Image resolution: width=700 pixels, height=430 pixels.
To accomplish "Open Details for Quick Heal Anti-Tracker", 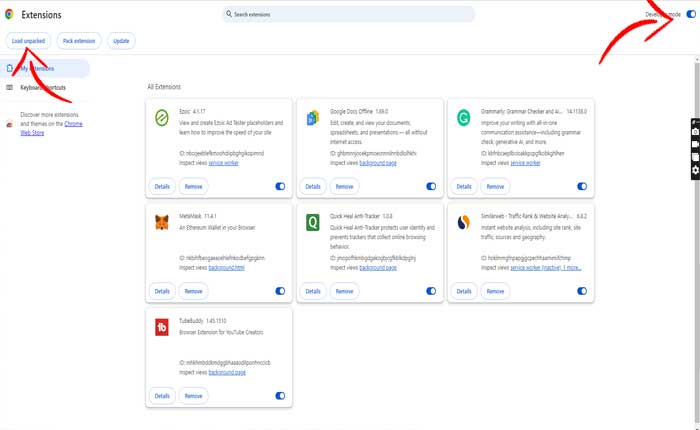I will pos(313,291).
